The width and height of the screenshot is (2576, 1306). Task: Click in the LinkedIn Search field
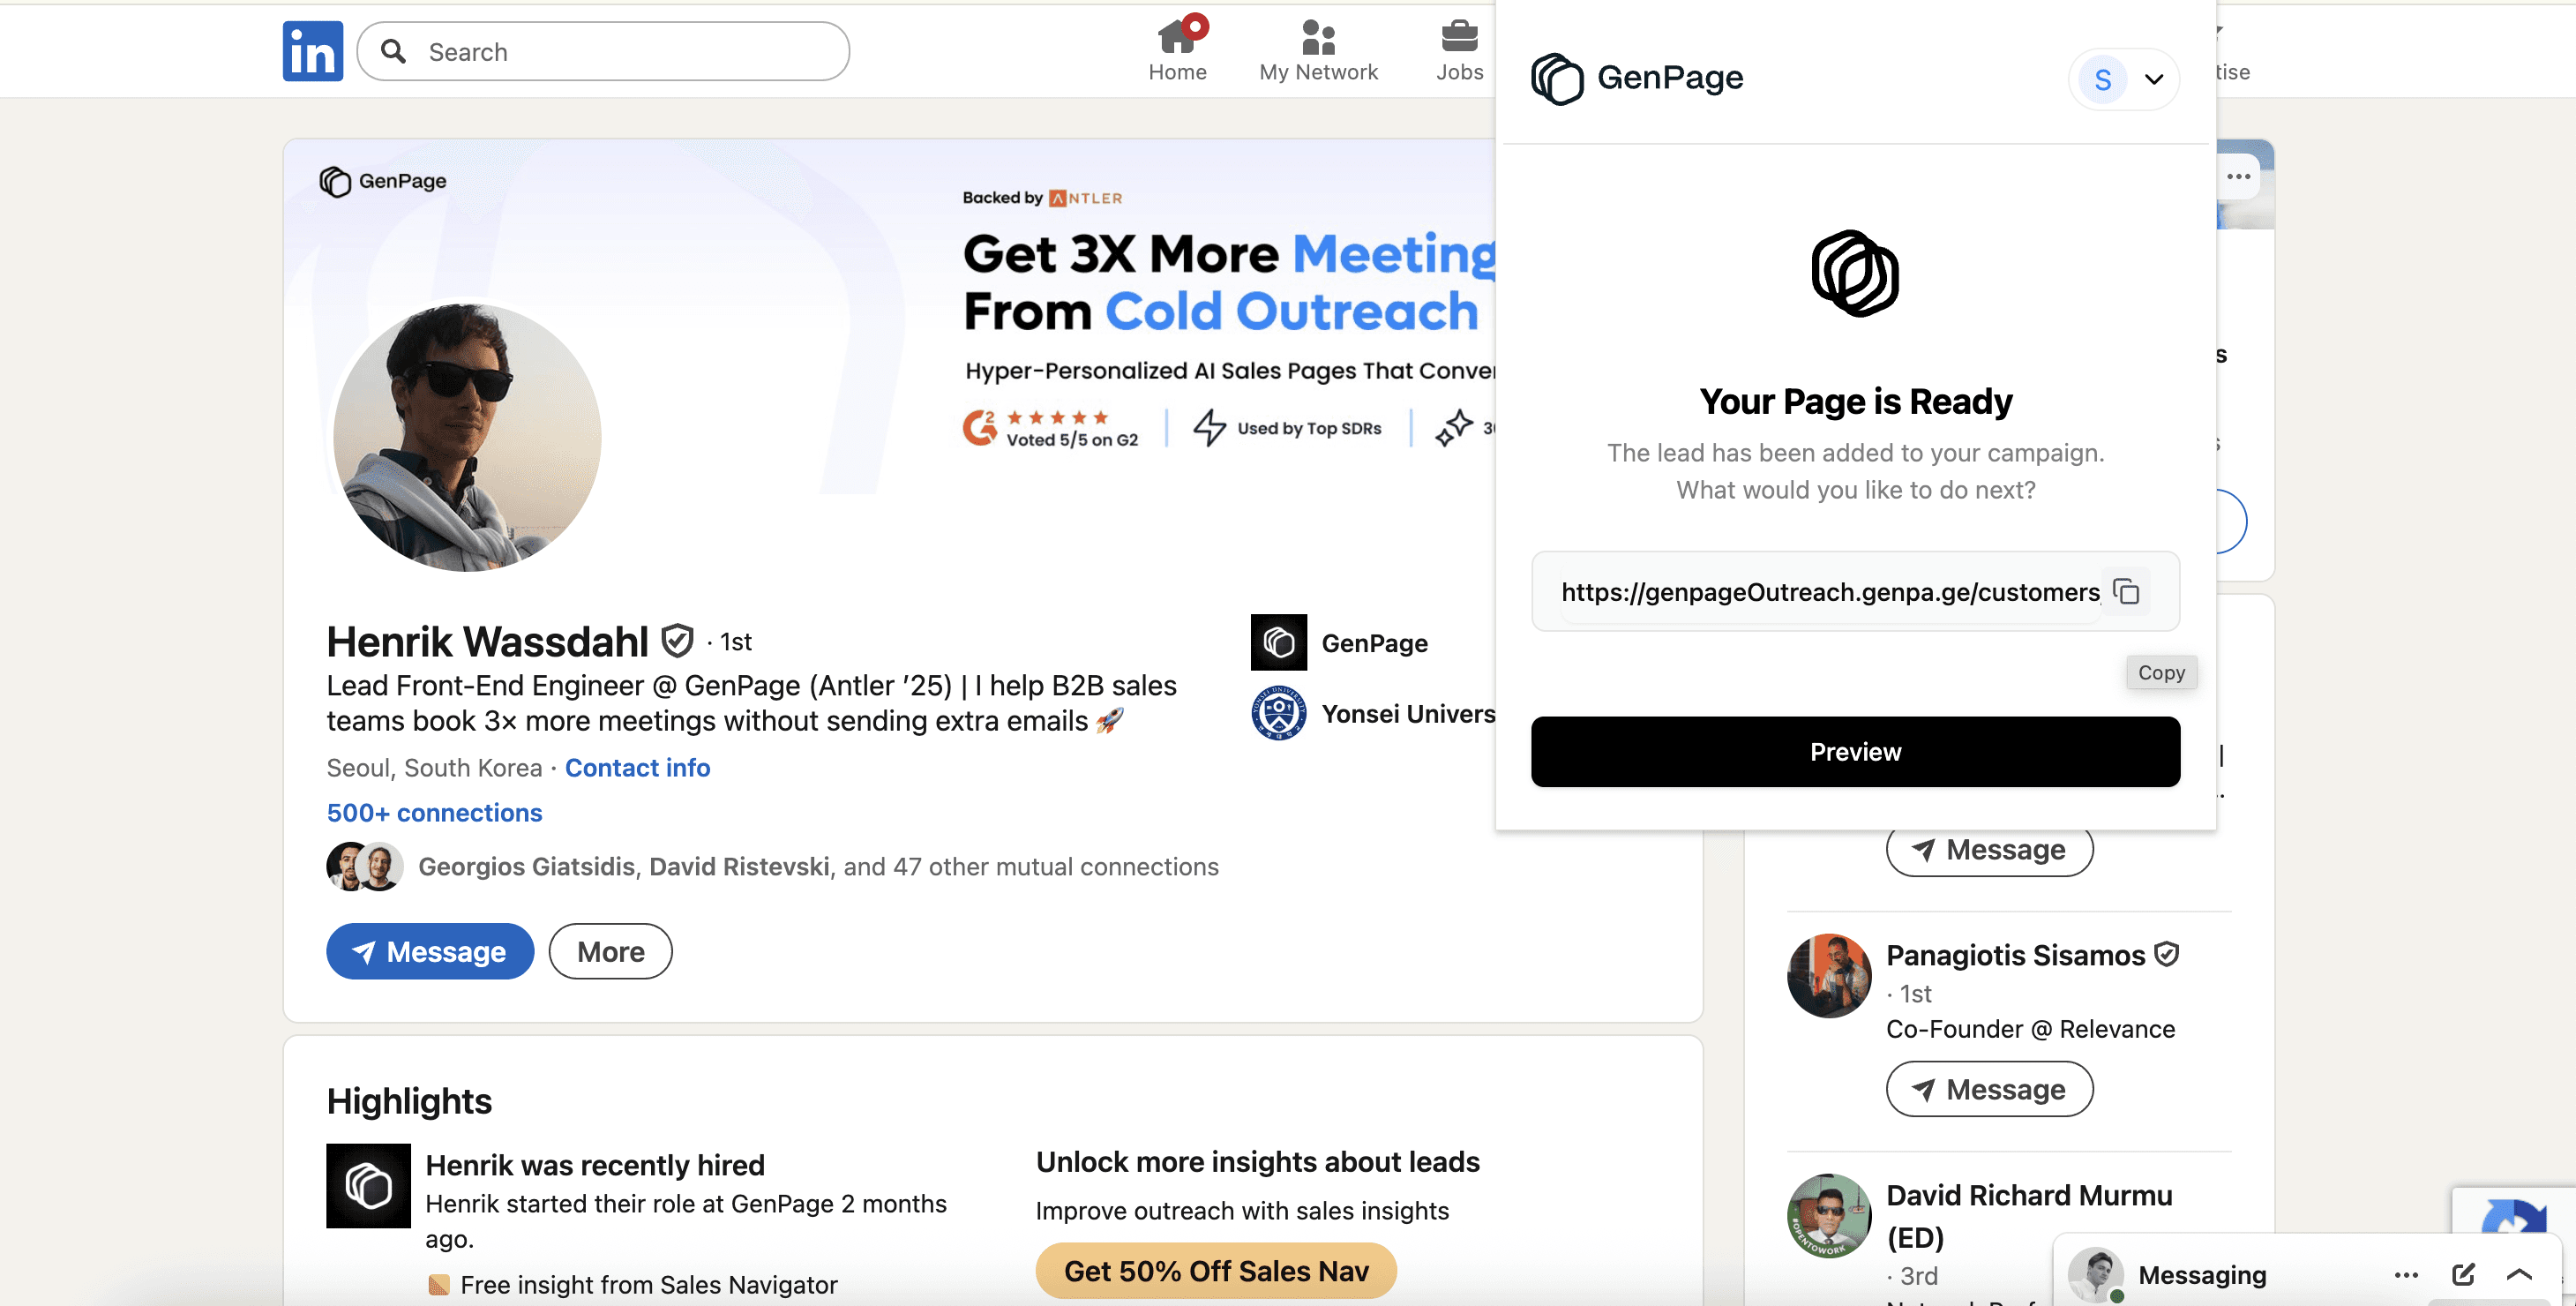coord(620,52)
